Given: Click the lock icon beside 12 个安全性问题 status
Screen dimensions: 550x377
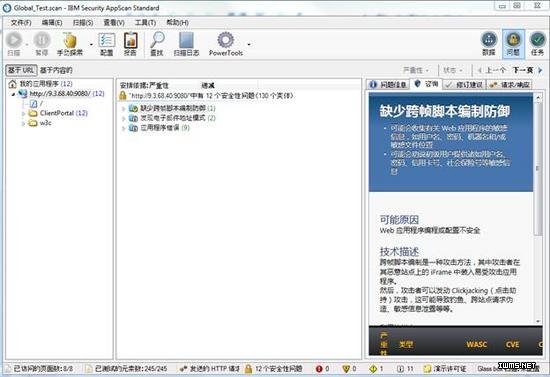Looking at the screenshot, I should click(x=248, y=369).
